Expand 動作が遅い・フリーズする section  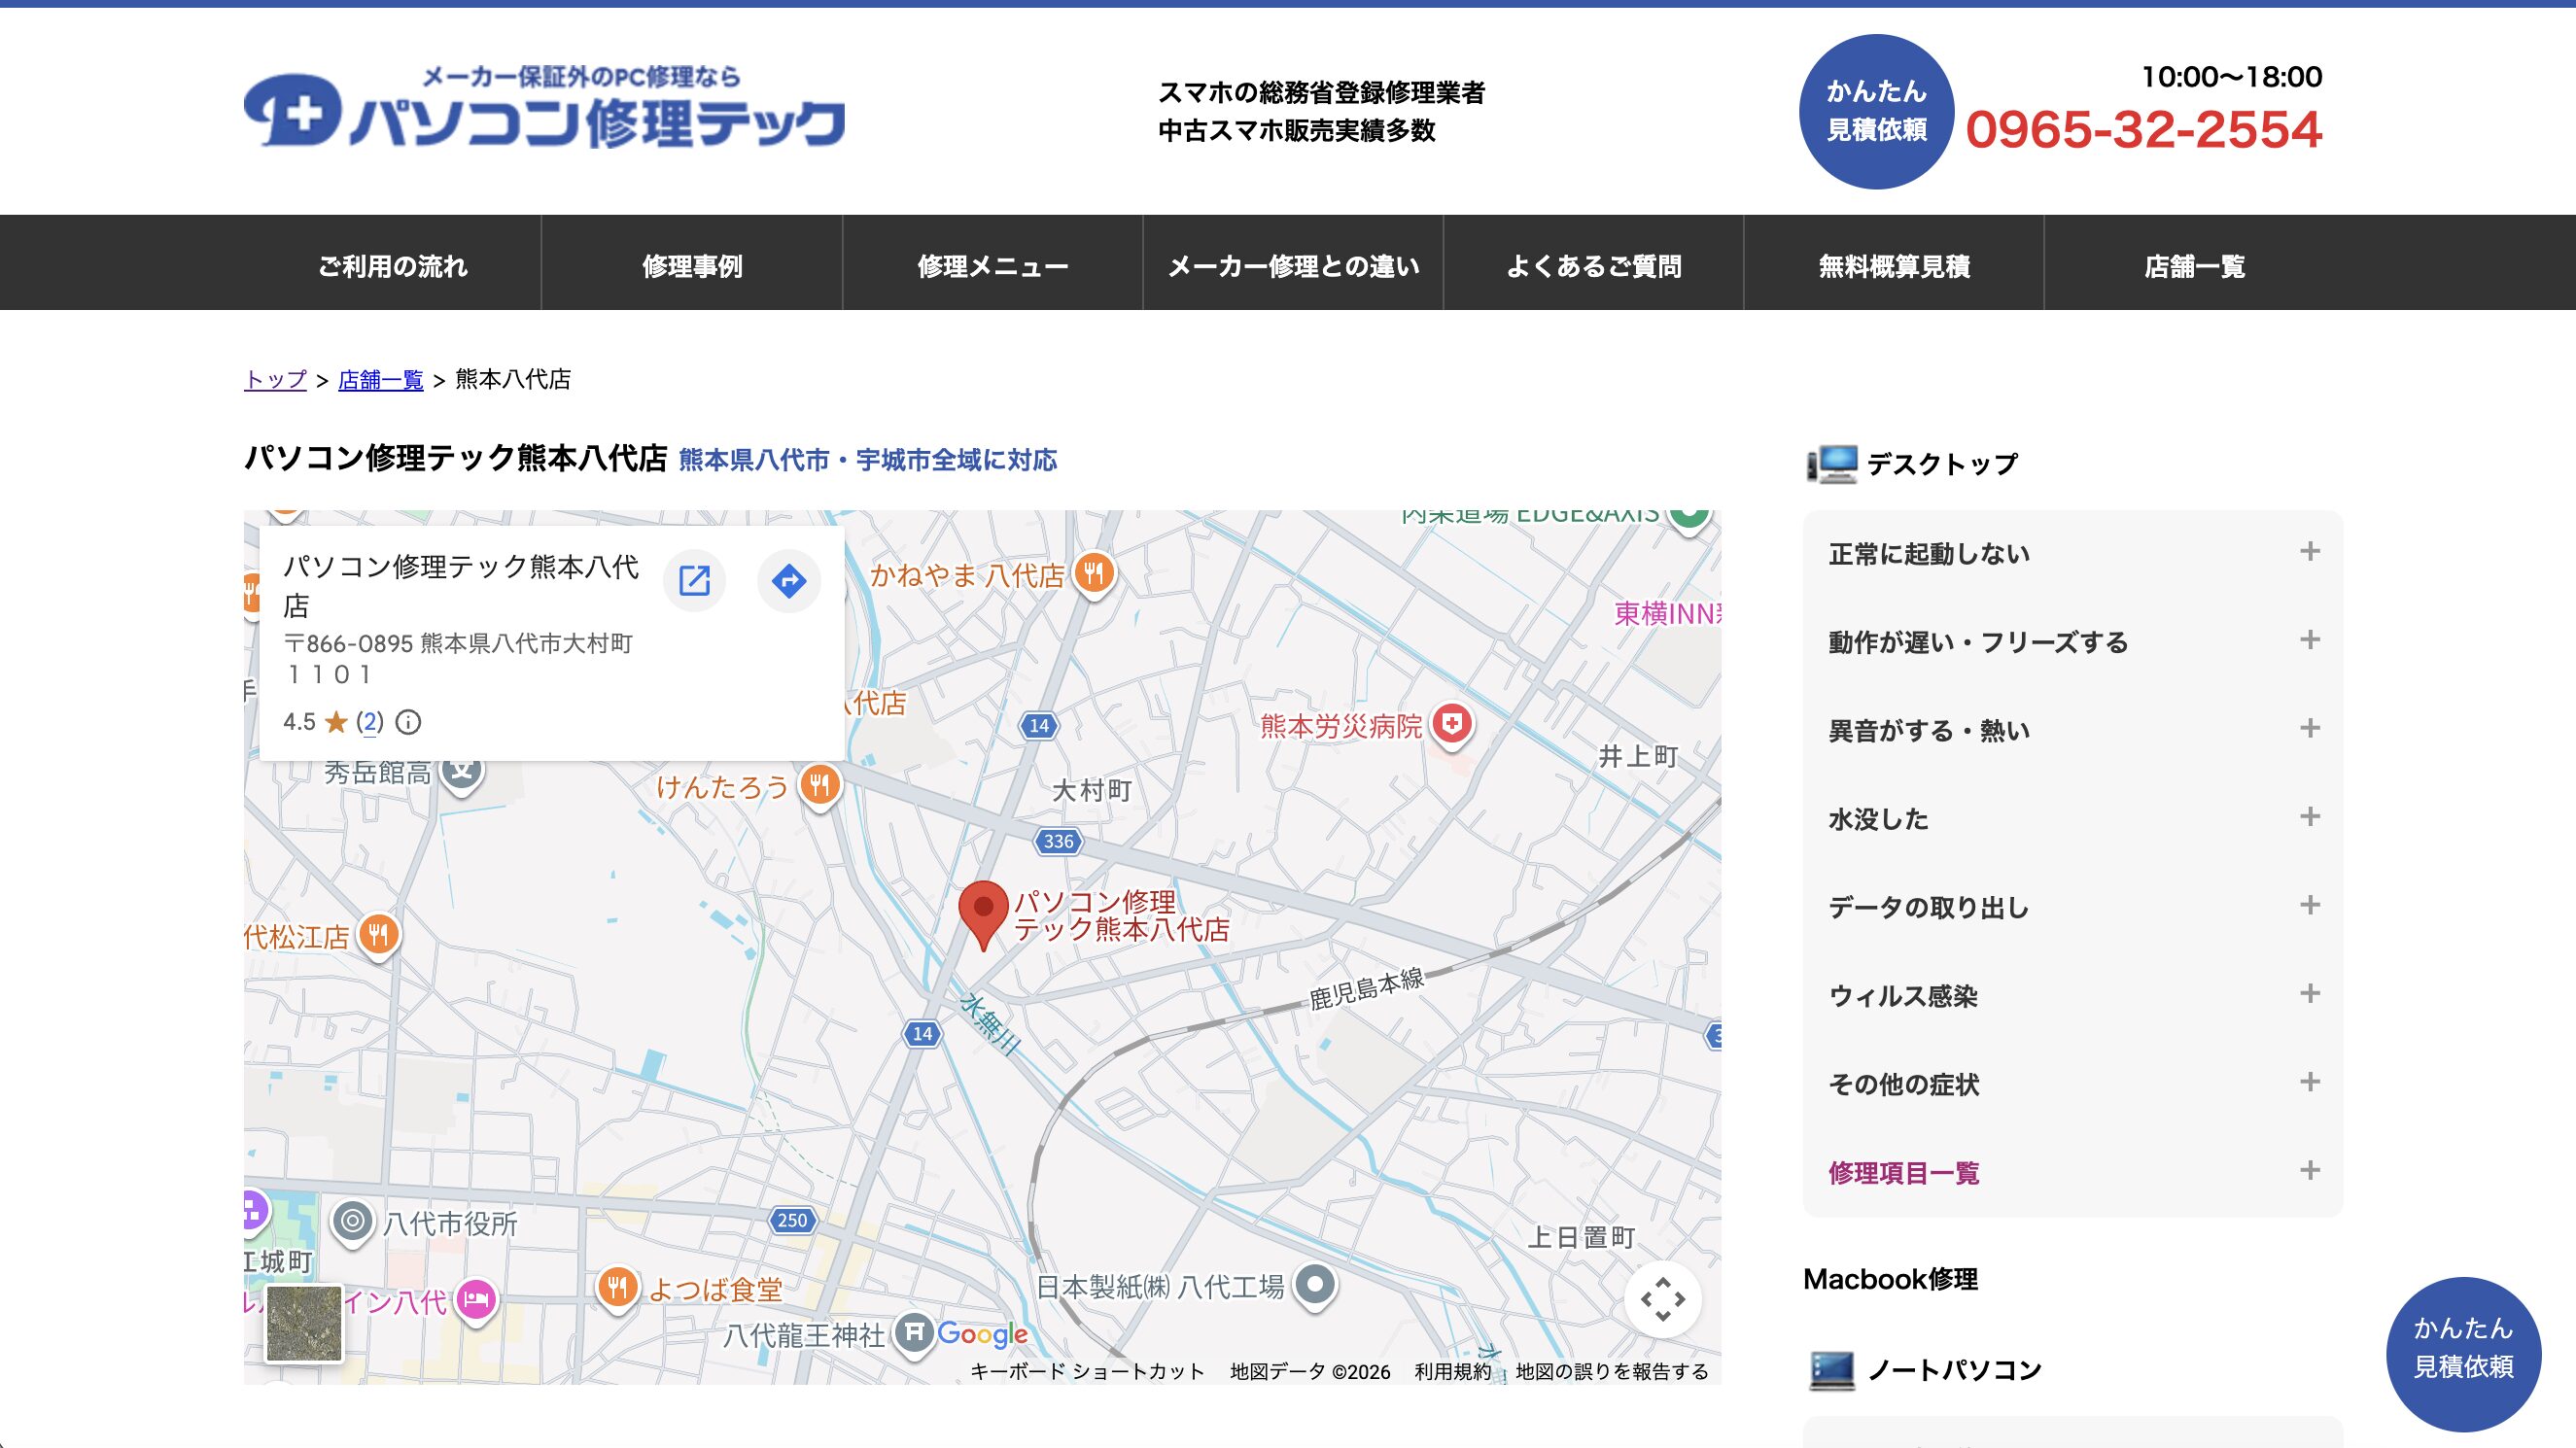(2073, 641)
